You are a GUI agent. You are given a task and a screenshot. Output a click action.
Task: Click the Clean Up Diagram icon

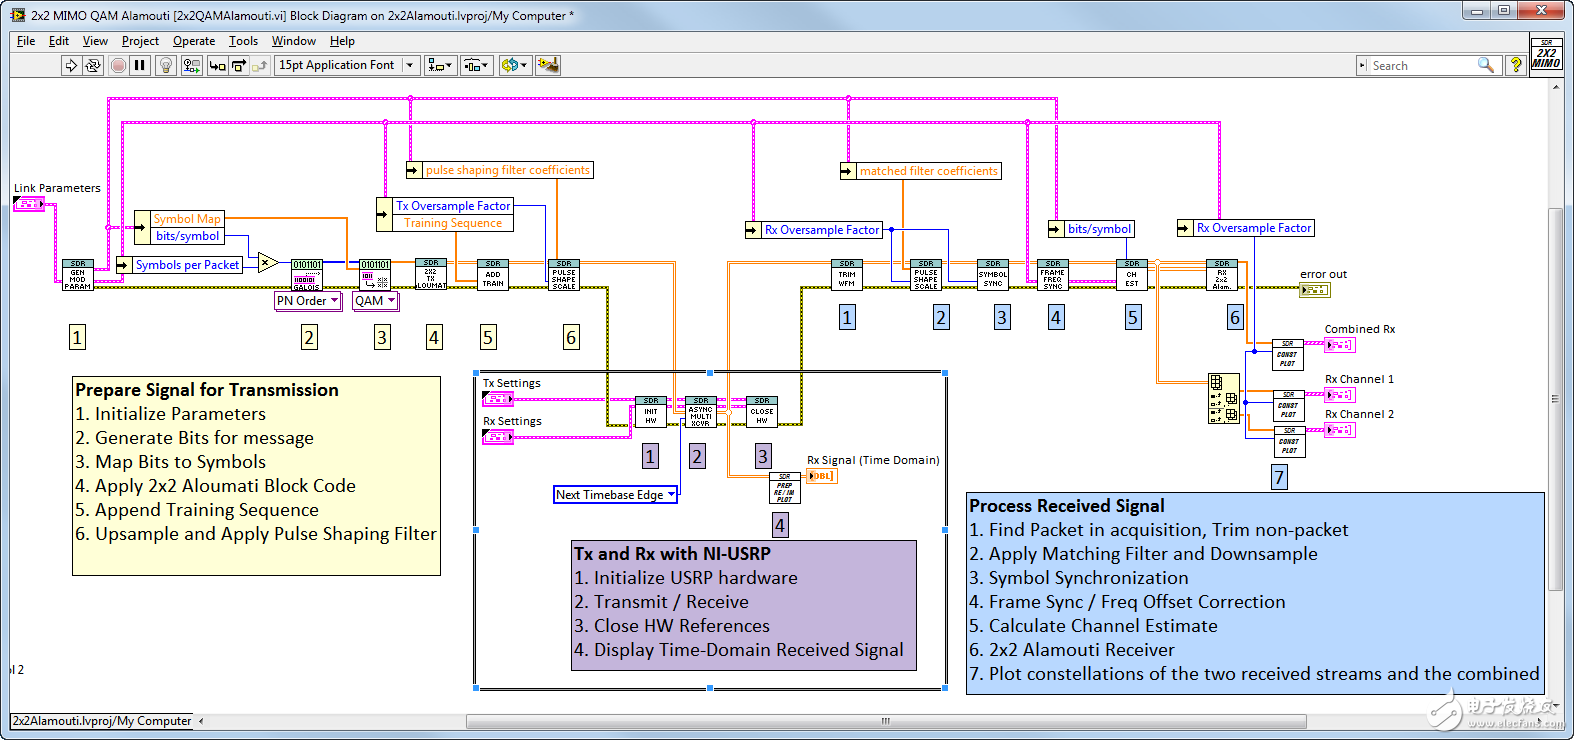click(547, 65)
